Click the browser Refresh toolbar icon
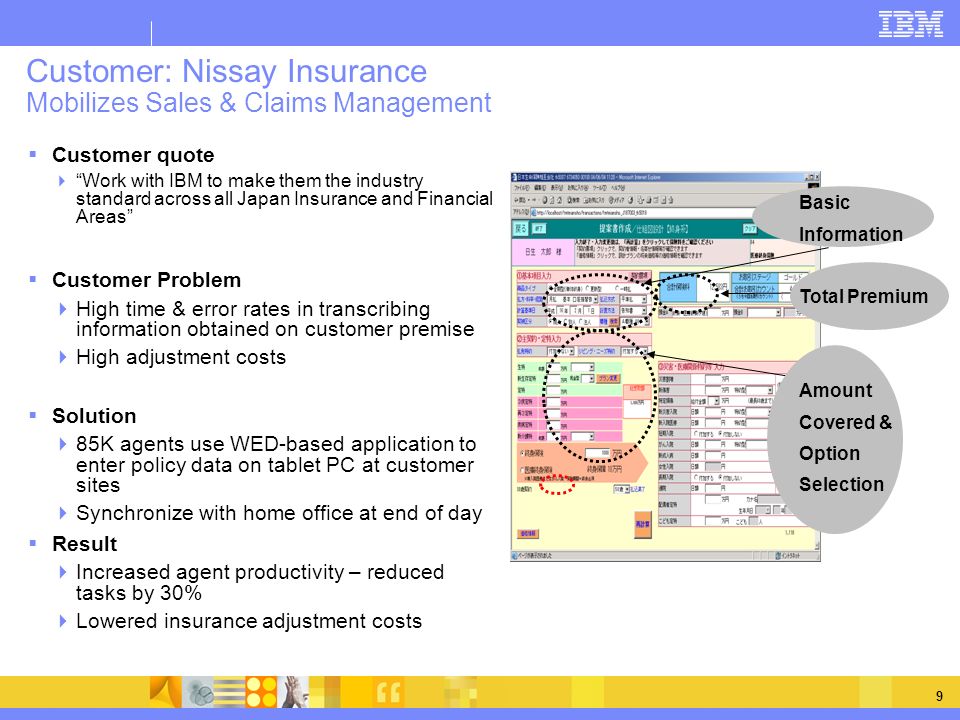This screenshot has height=720, width=960. click(552, 200)
